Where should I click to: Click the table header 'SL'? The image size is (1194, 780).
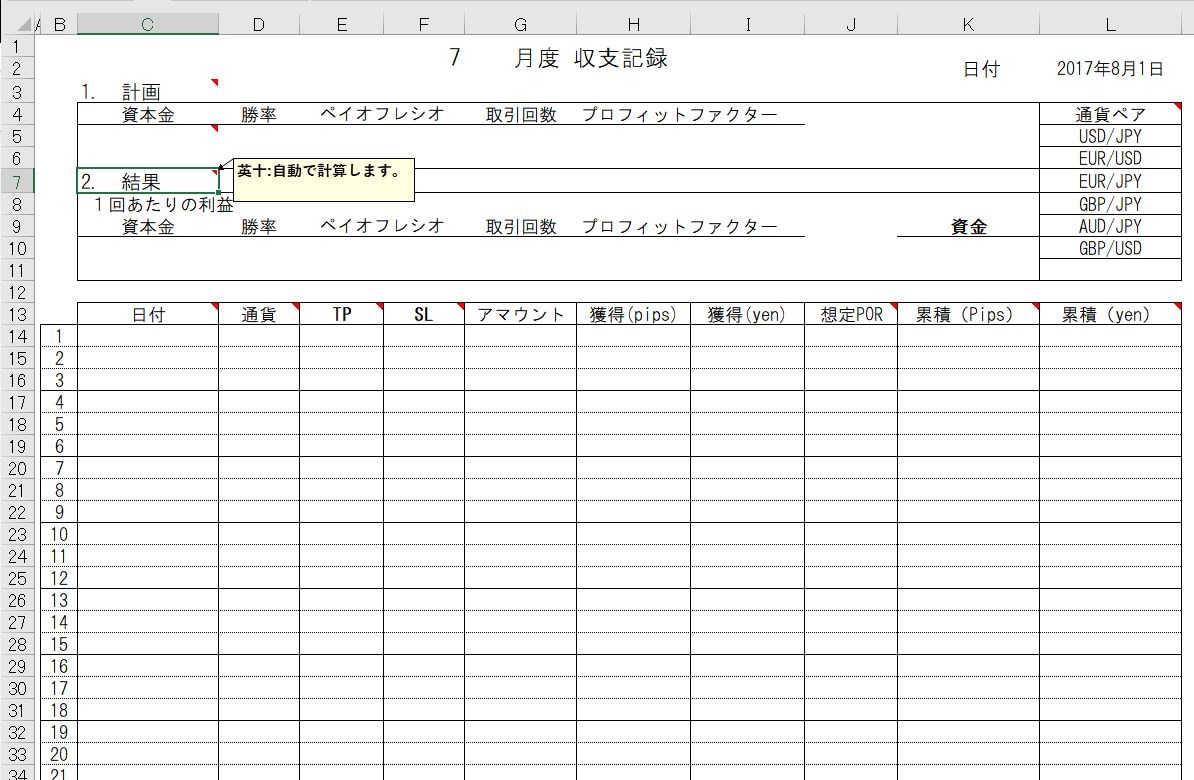(423, 315)
